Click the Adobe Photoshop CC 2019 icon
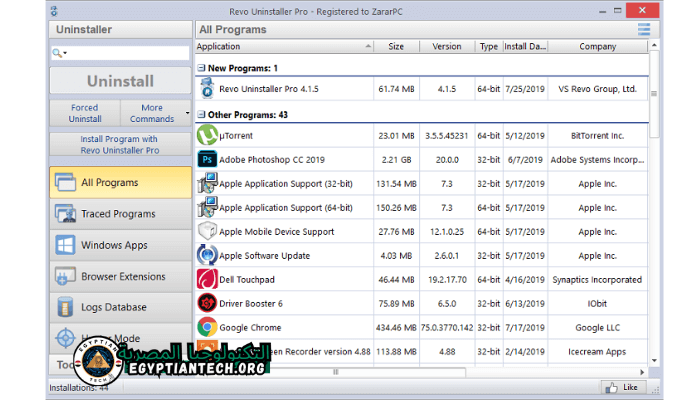Image resolution: width=698 pixels, height=400 pixels. pos(207,159)
